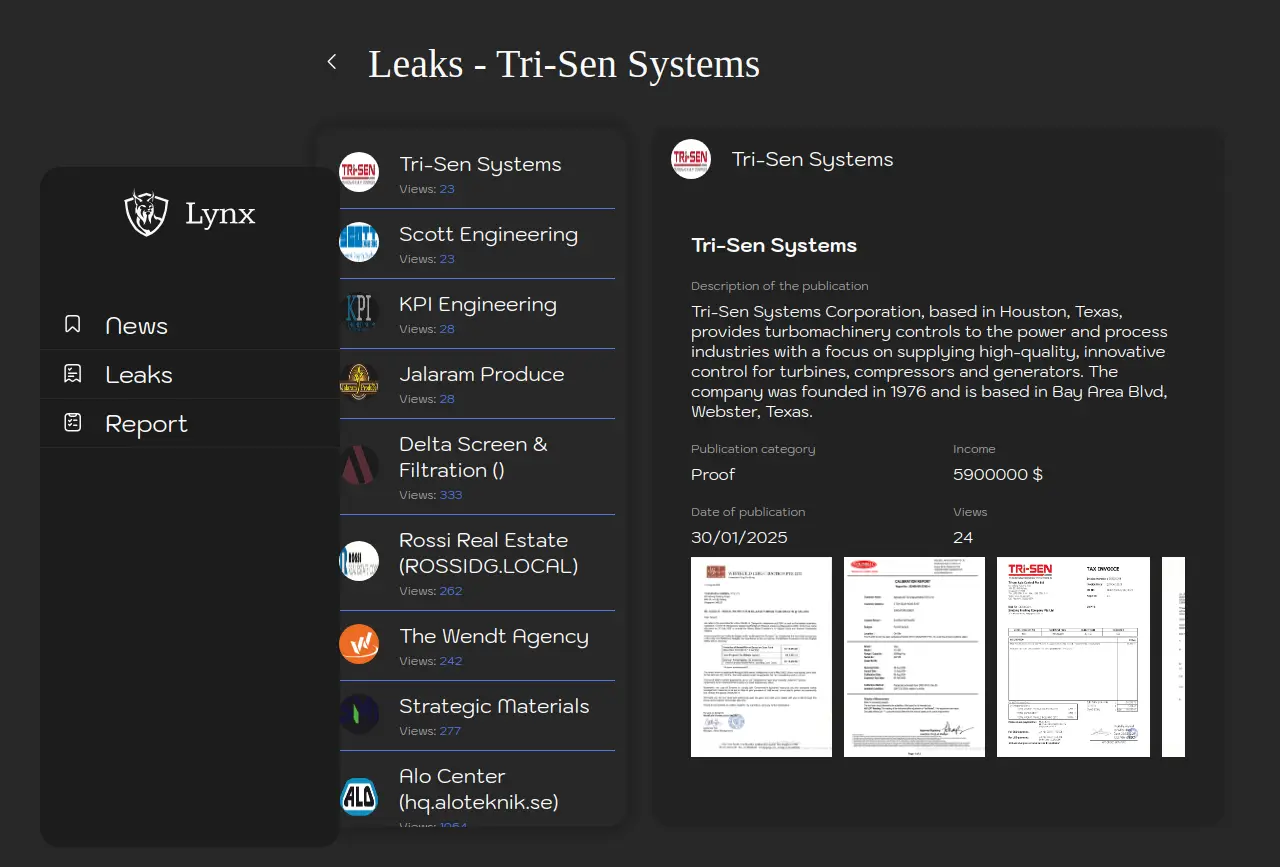This screenshot has width=1280, height=867.
Task: Open the Tri-Sen tax invoice thumbnail
Action: click(x=1073, y=657)
